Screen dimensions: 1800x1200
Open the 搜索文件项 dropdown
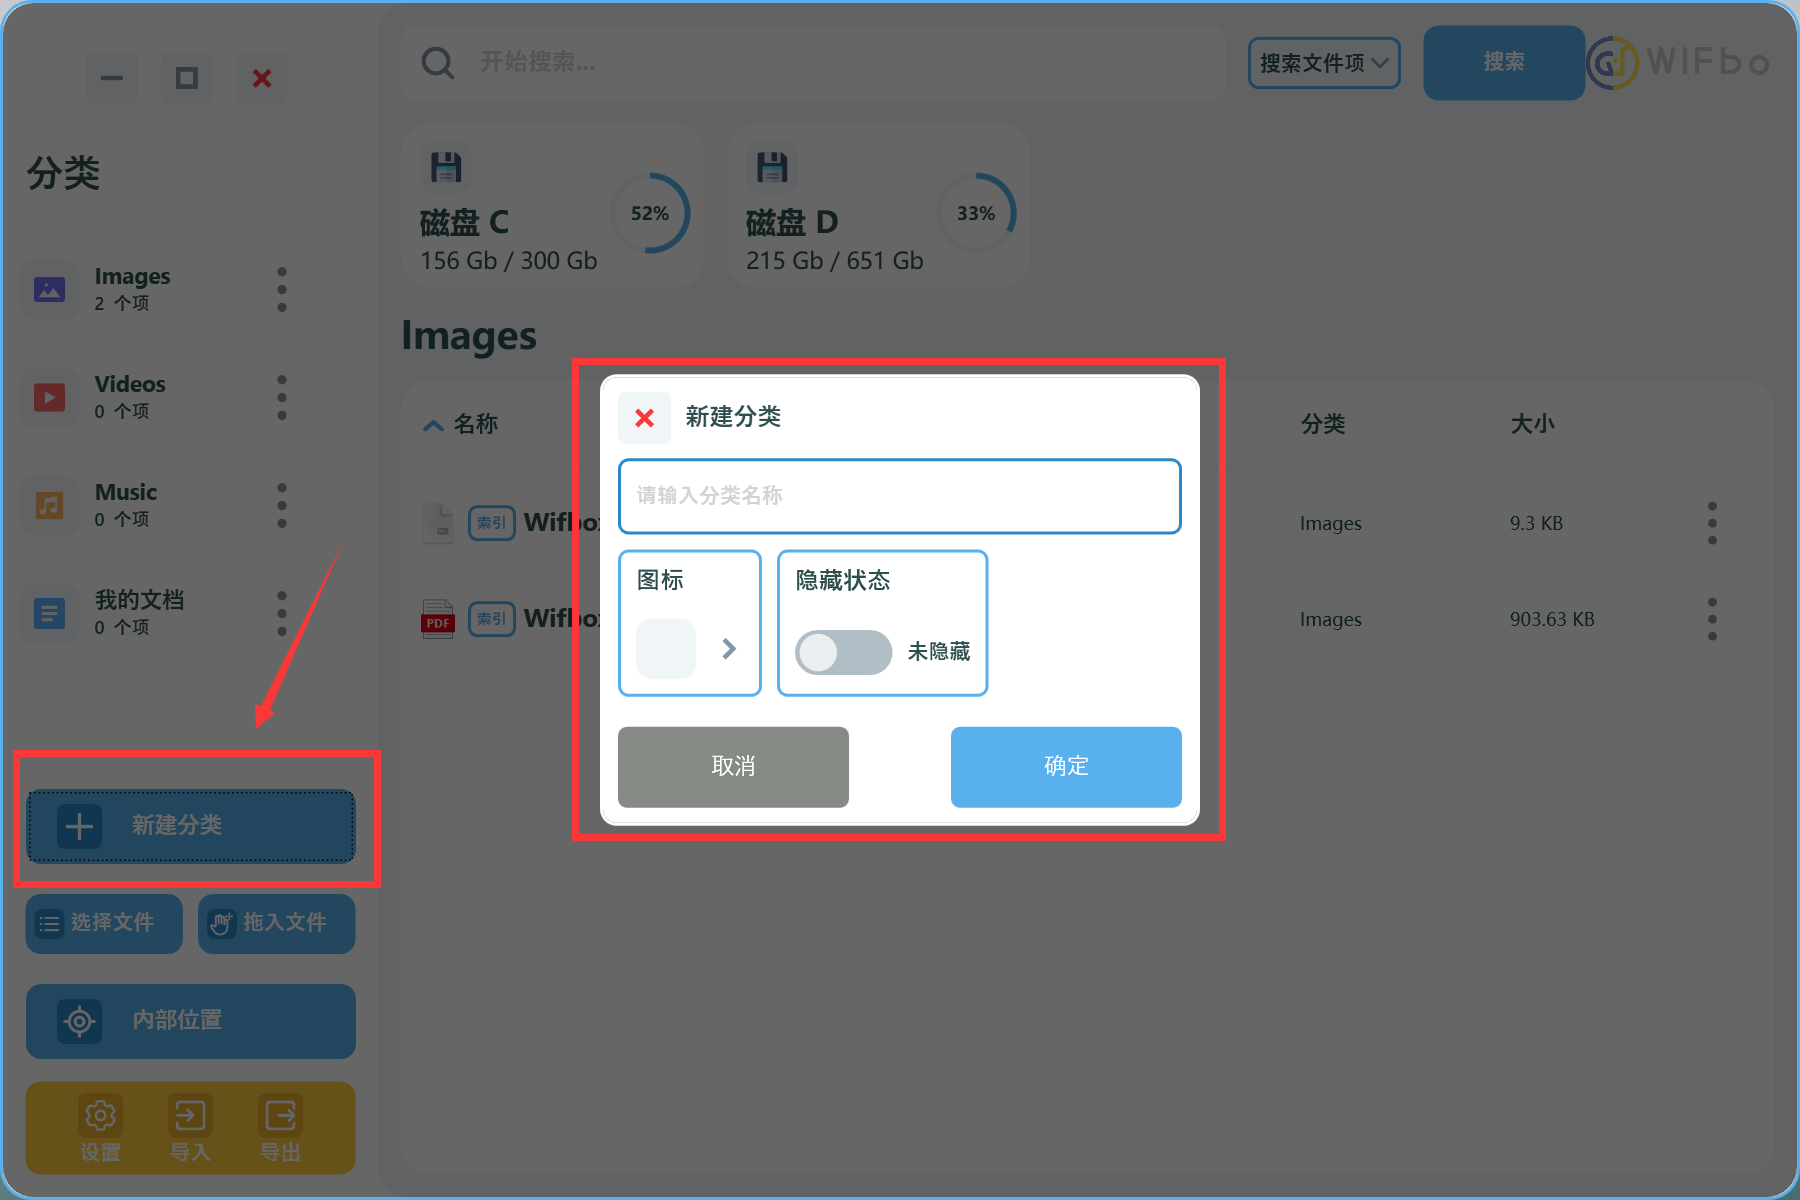1323,63
